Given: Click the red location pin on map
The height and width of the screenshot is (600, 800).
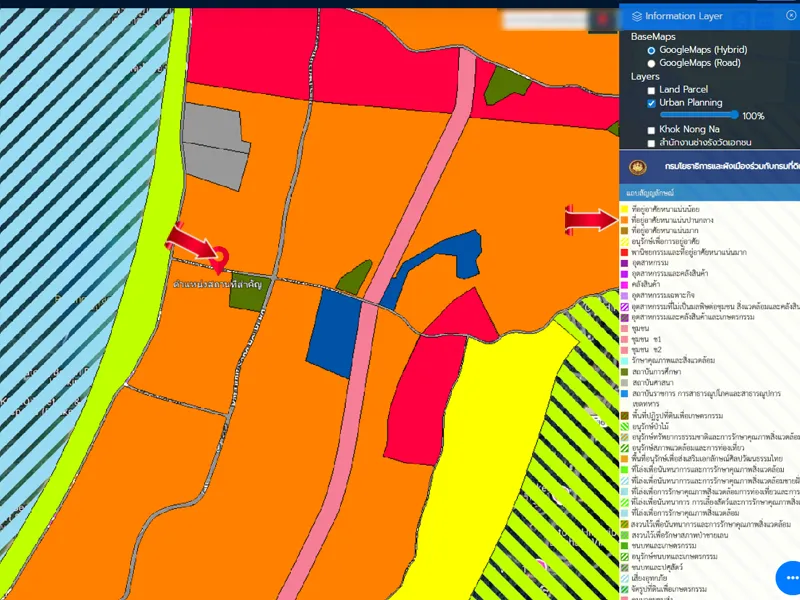Looking at the screenshot, I should [x=220, y=260].
